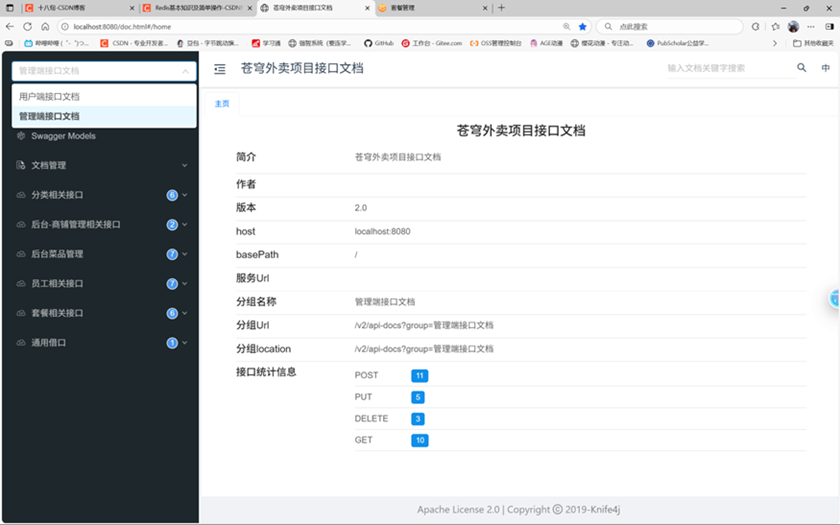Switch to the Redis基本知识 CSDN browser tab

coord(198,8)
